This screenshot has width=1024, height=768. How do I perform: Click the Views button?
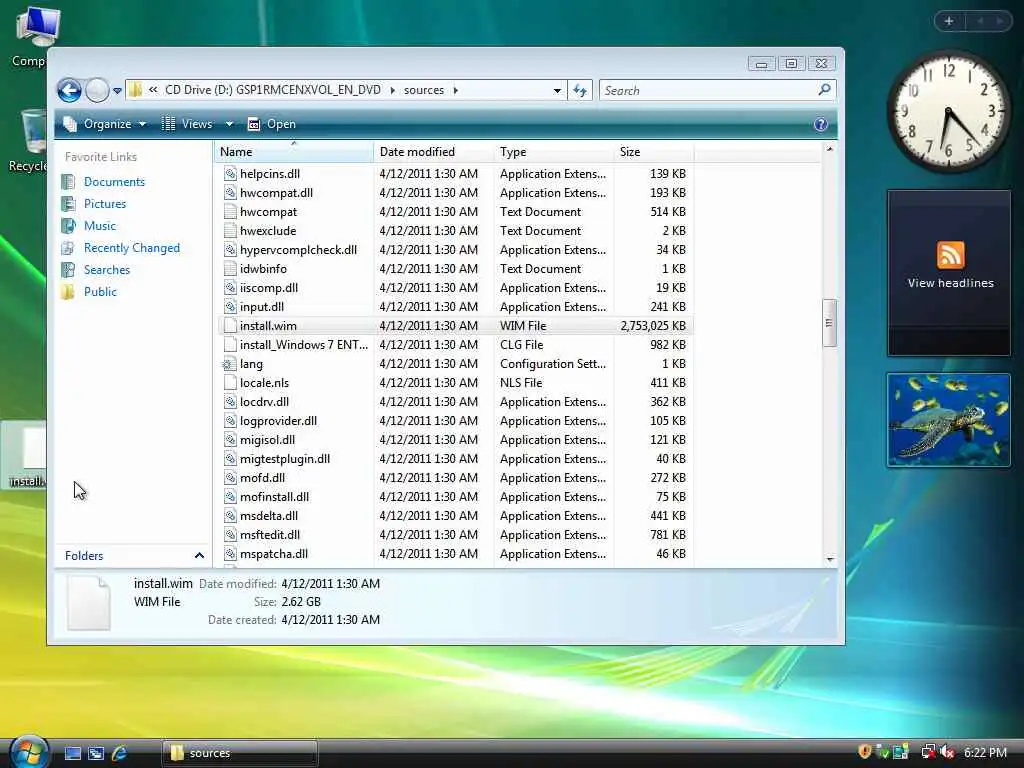click(x=187, y=124)
